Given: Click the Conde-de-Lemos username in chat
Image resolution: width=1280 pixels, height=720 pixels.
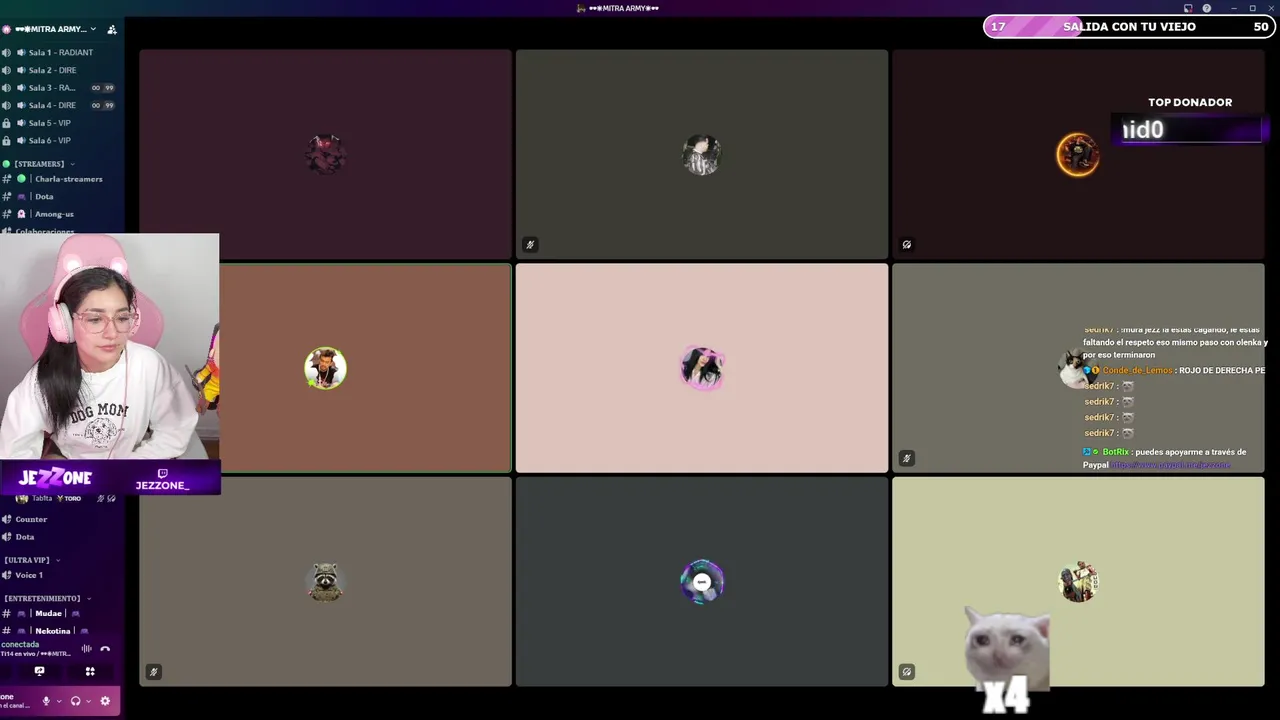Looking at the screenshot, I should click(x=1137, y=370).
